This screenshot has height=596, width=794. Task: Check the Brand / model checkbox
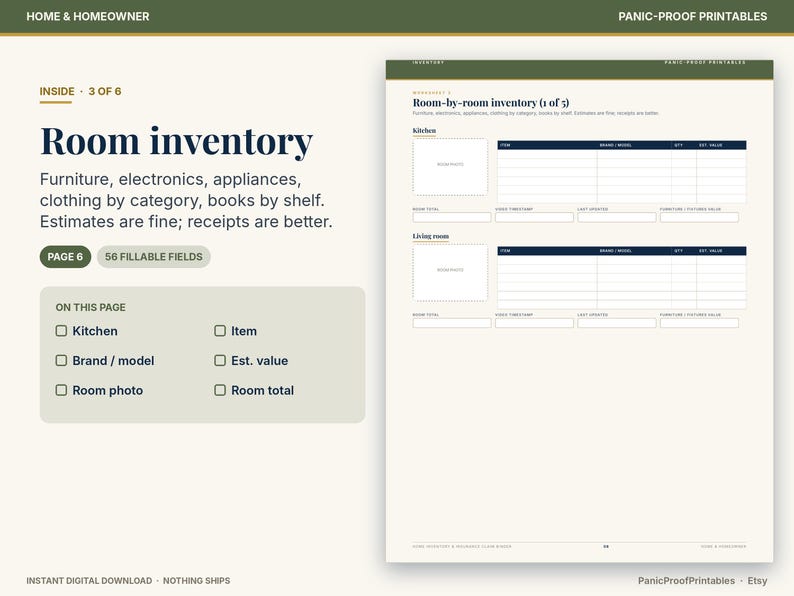tap(61, 360)
